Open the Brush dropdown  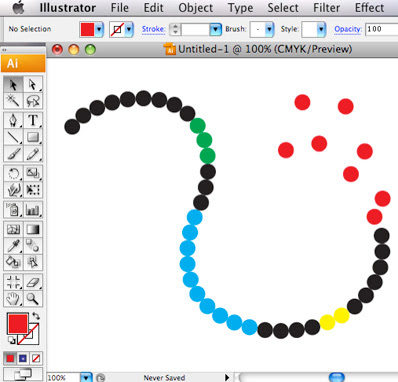(x=269, y=30)
